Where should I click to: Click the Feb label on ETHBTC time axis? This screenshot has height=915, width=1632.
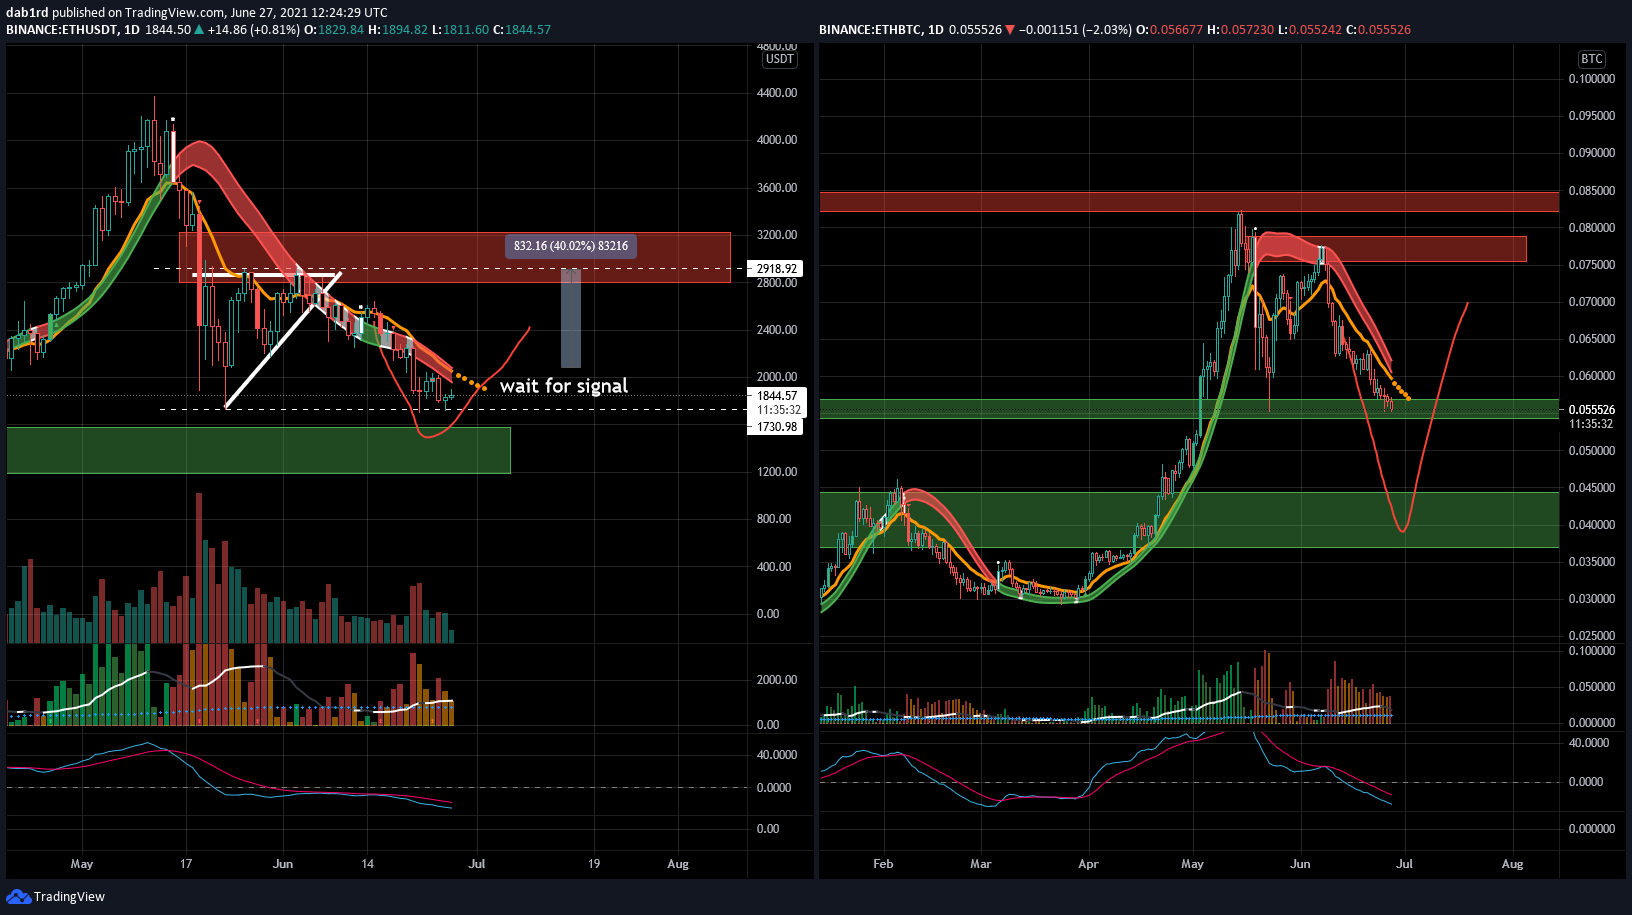click(883, 864)
